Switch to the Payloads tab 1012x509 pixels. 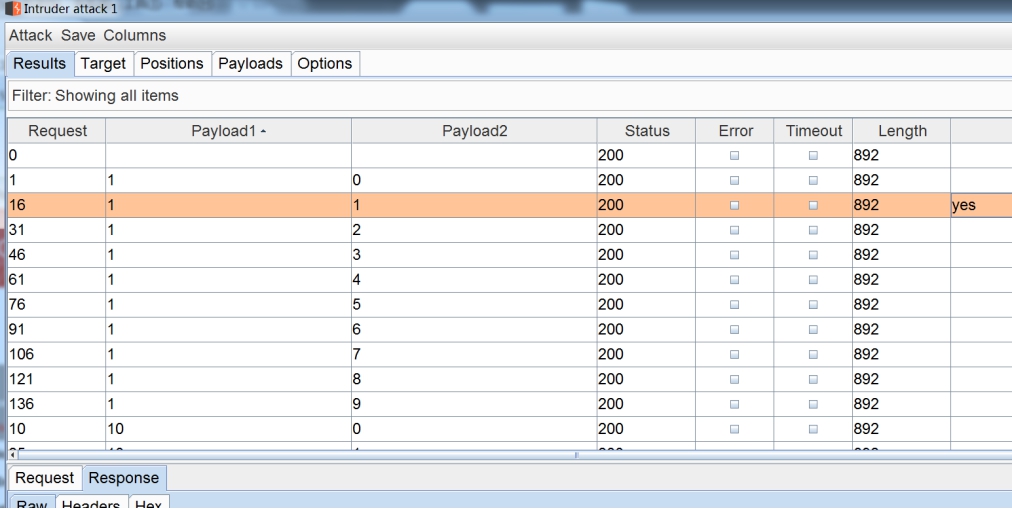click(250, 64)
